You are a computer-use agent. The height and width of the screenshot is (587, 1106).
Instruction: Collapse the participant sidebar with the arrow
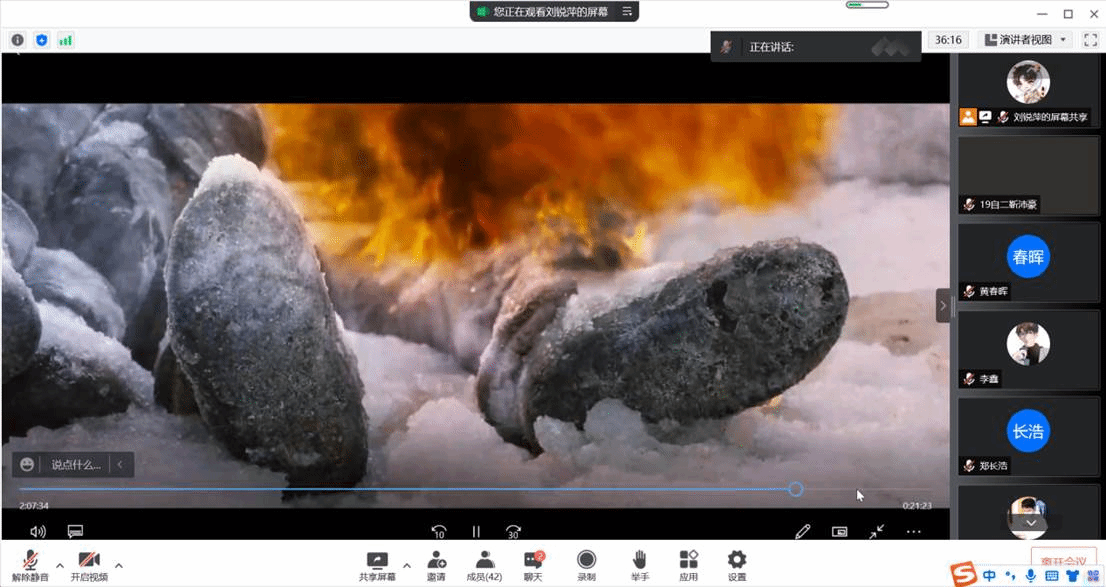tap(942, 305)
